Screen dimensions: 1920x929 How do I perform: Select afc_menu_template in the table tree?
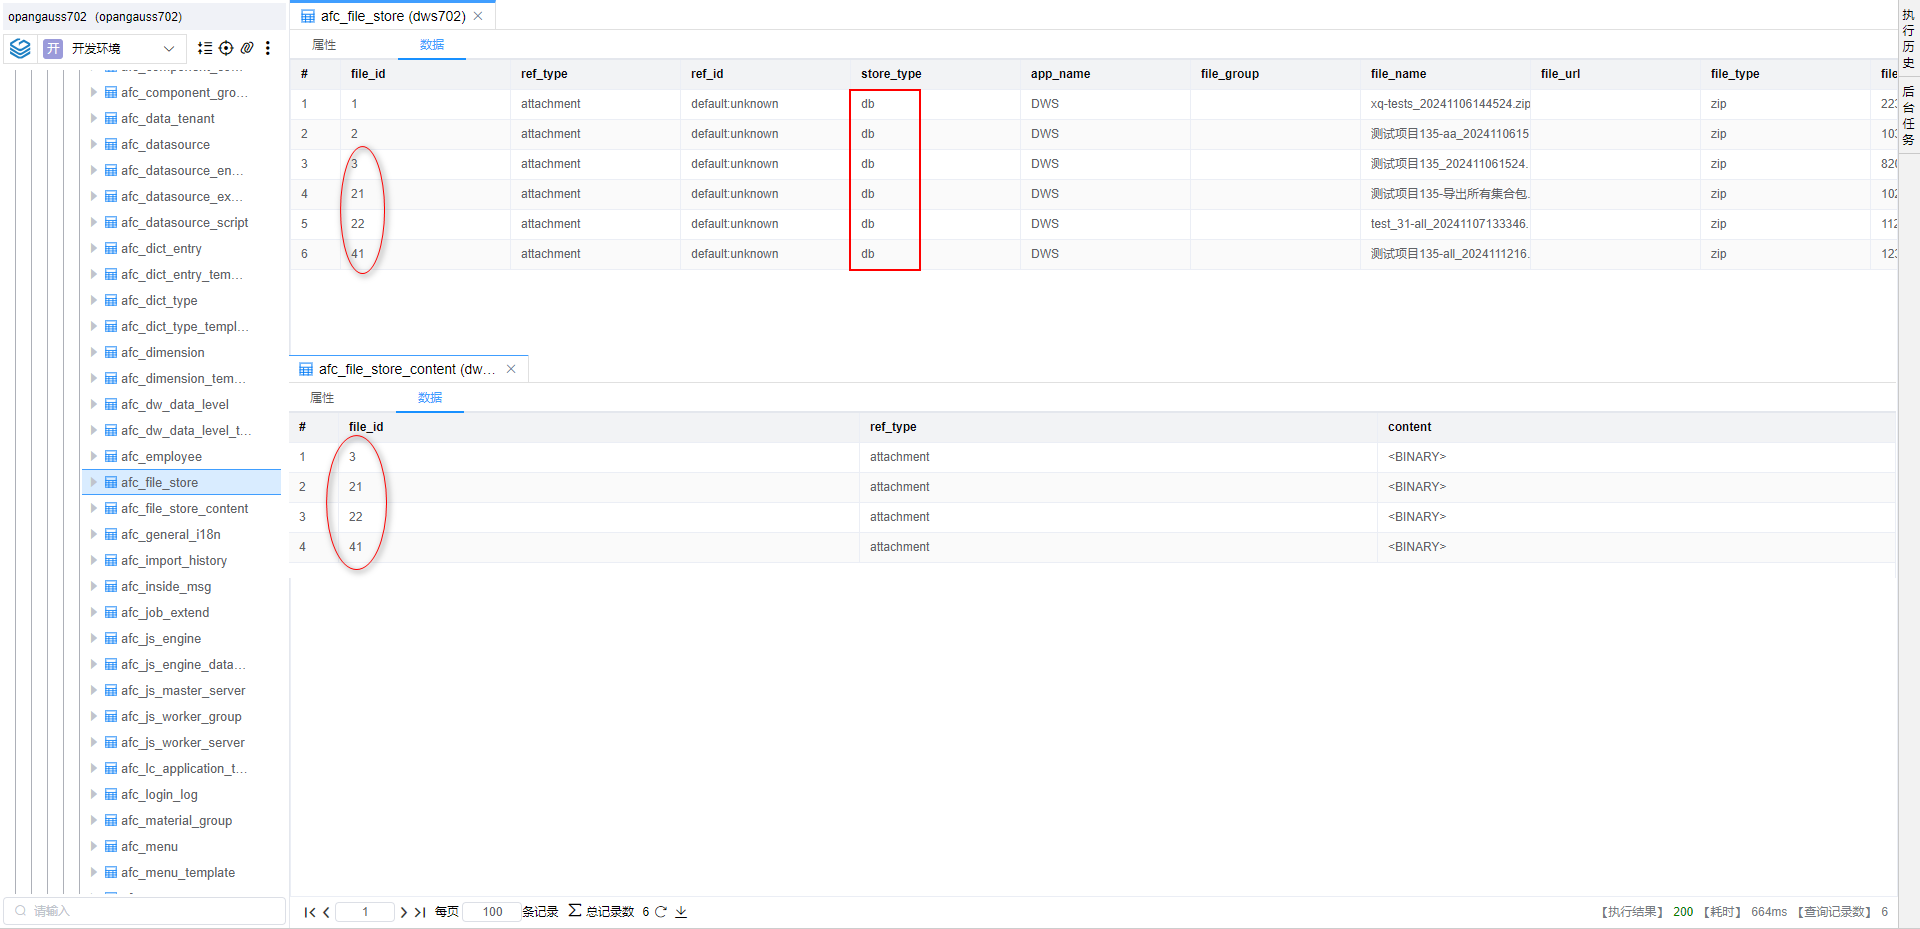pyautogui.click(x=178, y=872)
